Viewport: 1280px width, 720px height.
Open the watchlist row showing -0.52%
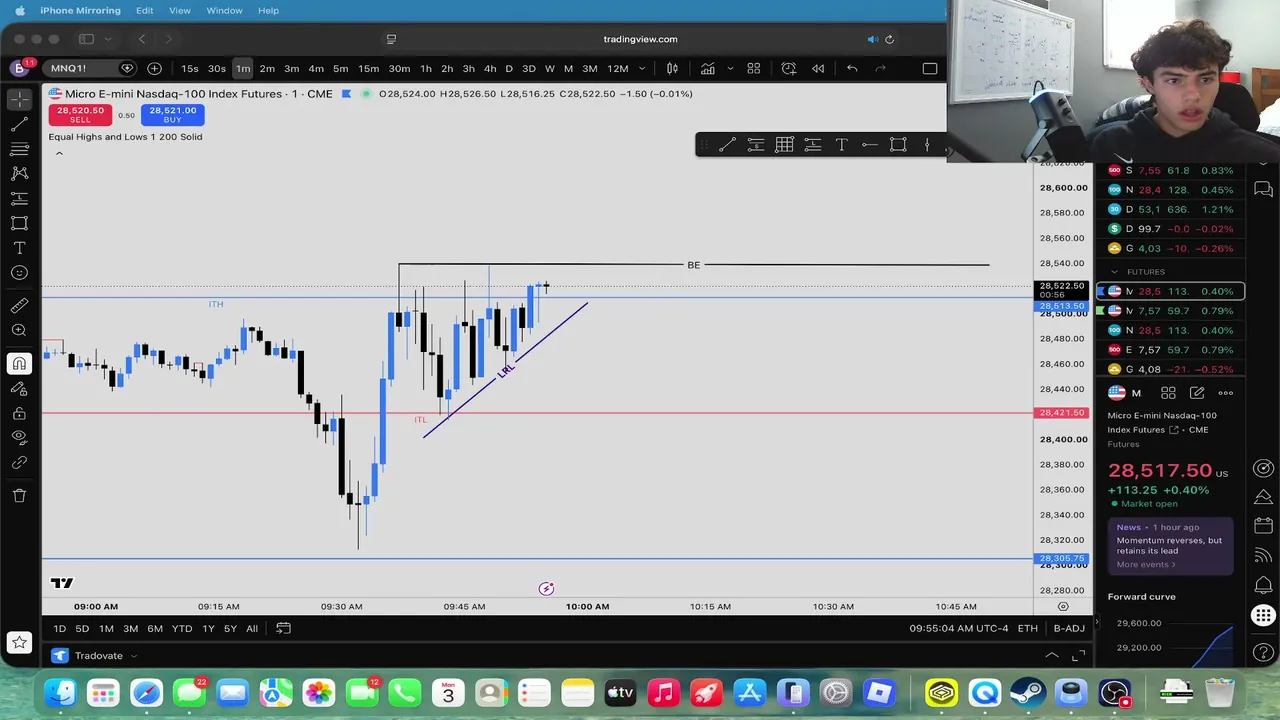coord(1171,369)
